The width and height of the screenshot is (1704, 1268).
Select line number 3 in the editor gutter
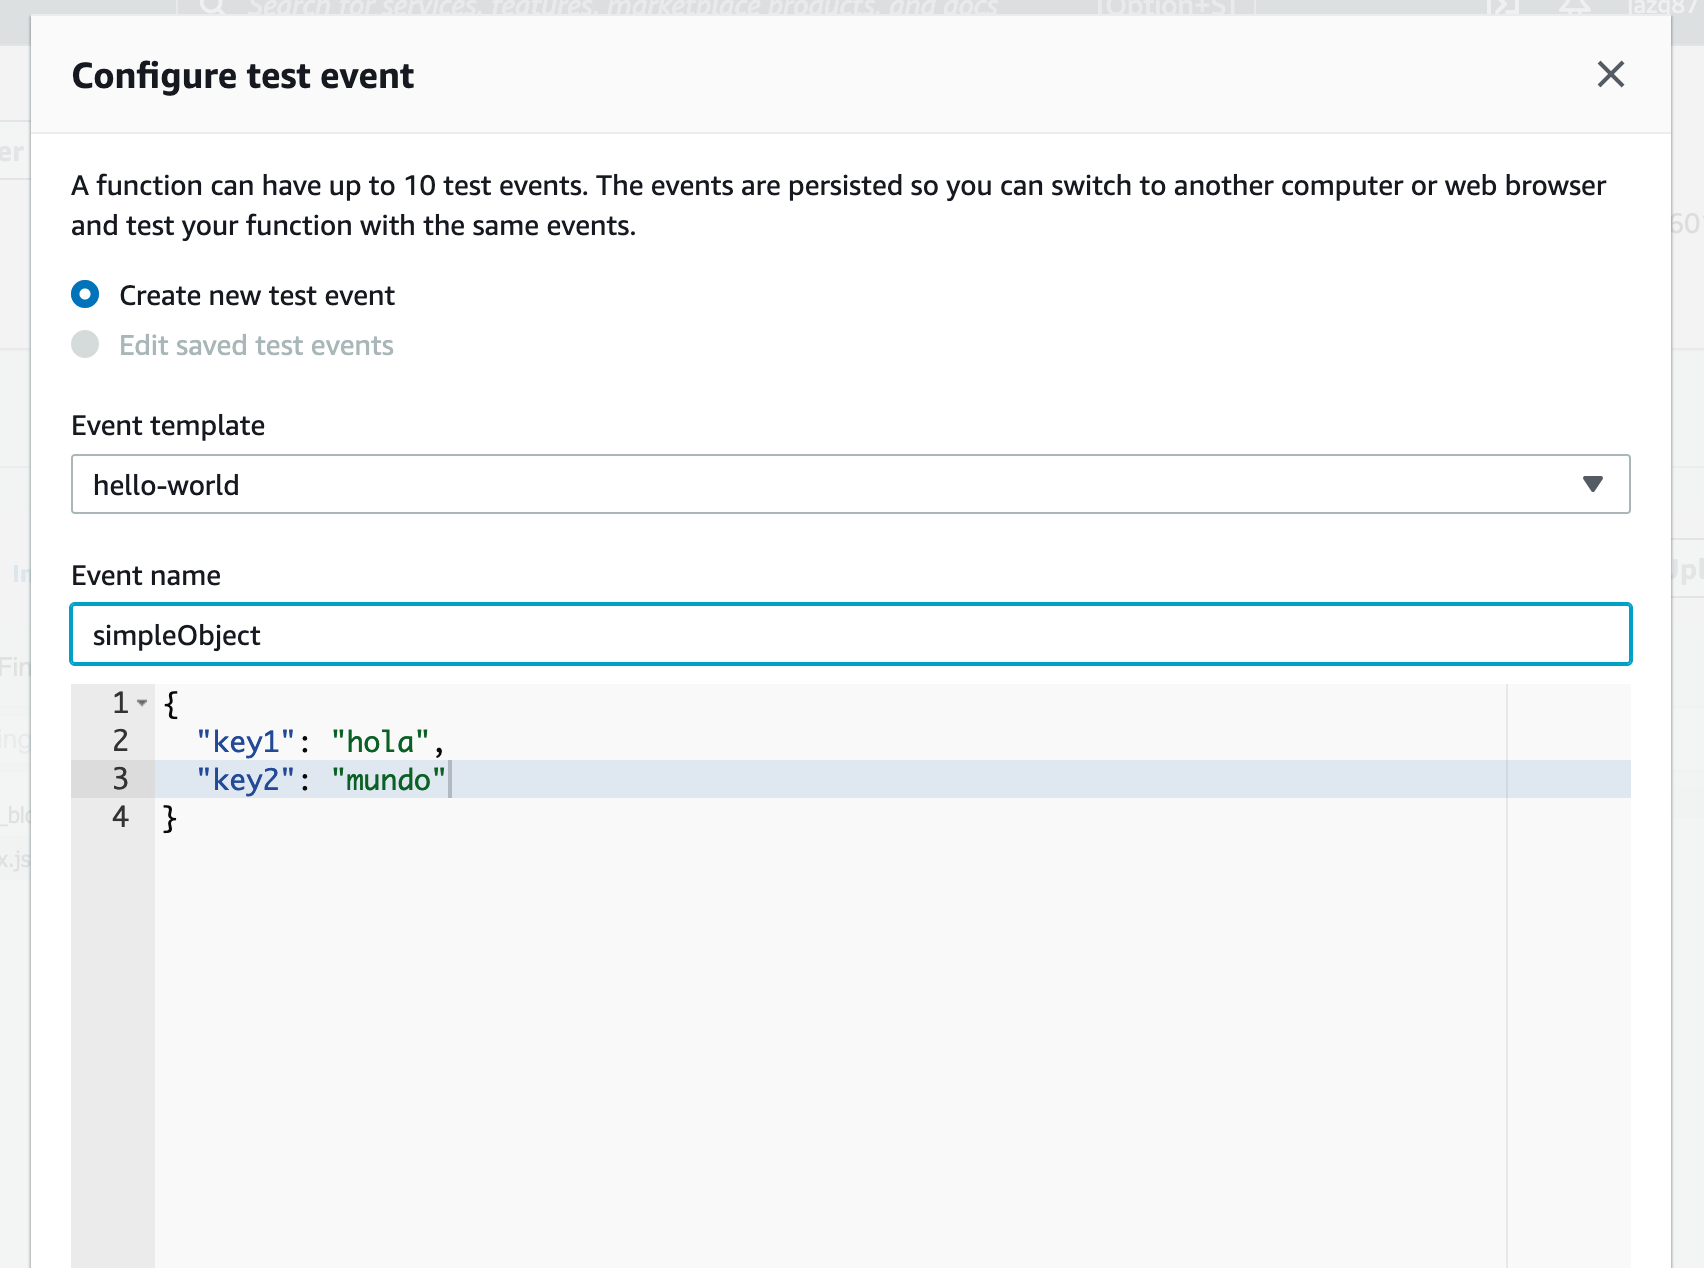click(x=120, y=779)
